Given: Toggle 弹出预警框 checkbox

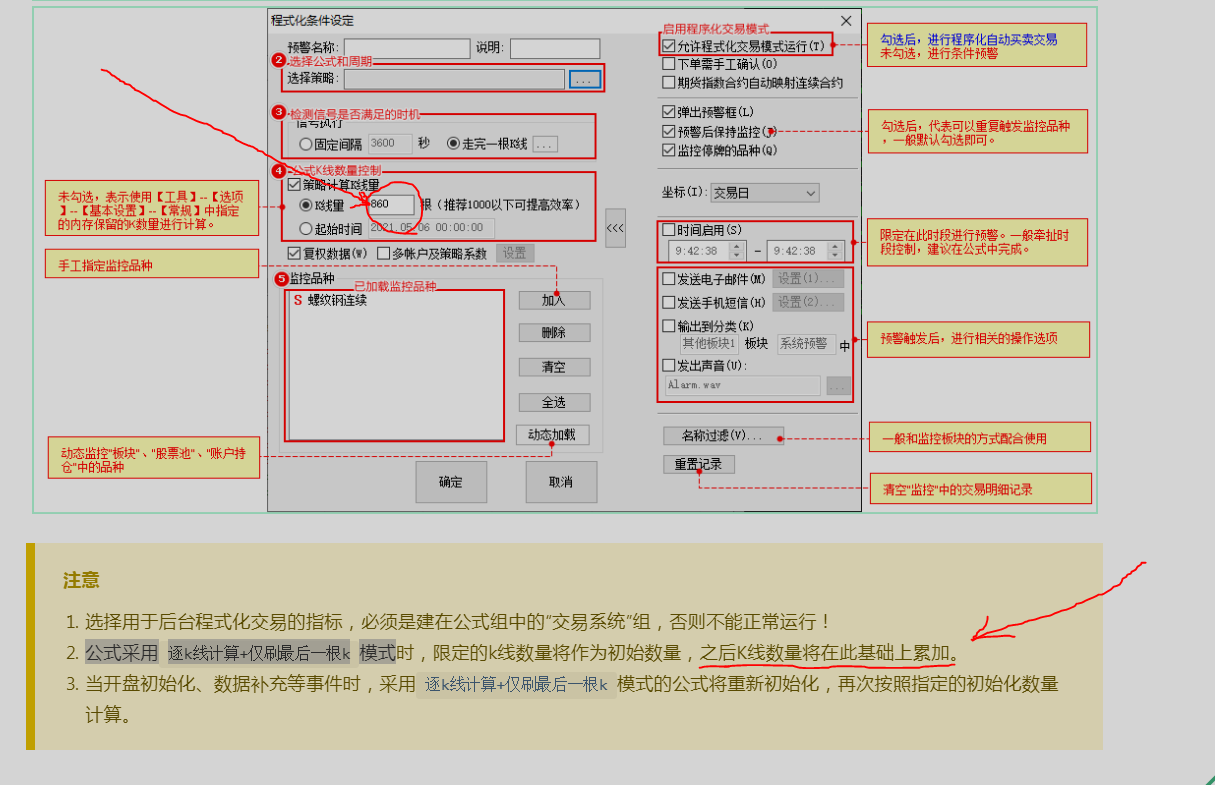Looking at the screenshot, I should [669, 112].
